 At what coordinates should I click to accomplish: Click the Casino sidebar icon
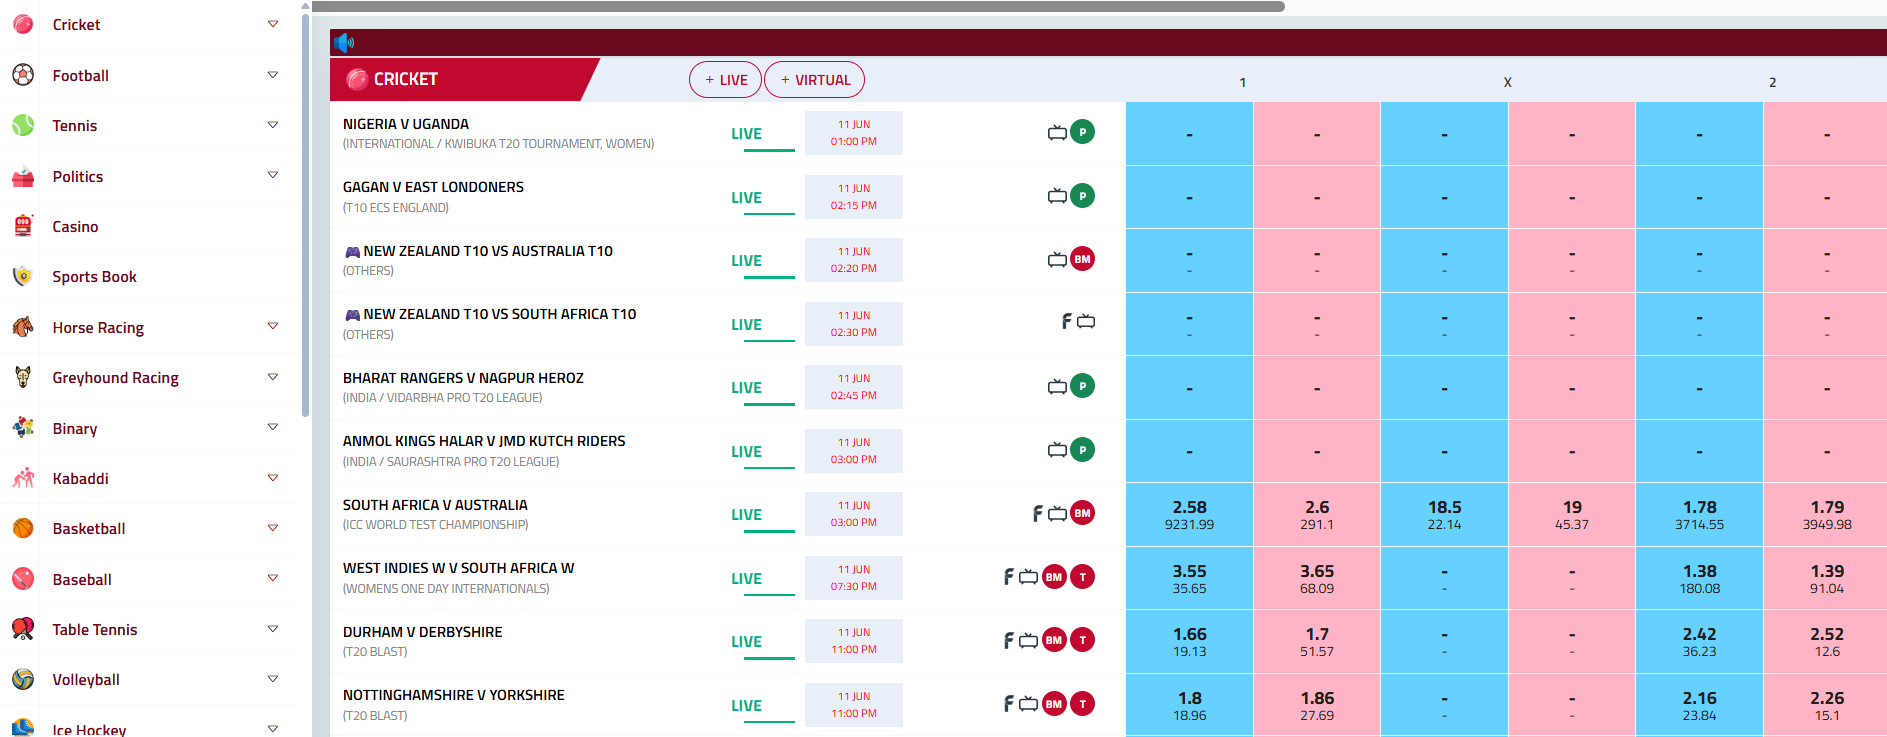(23, 226)
